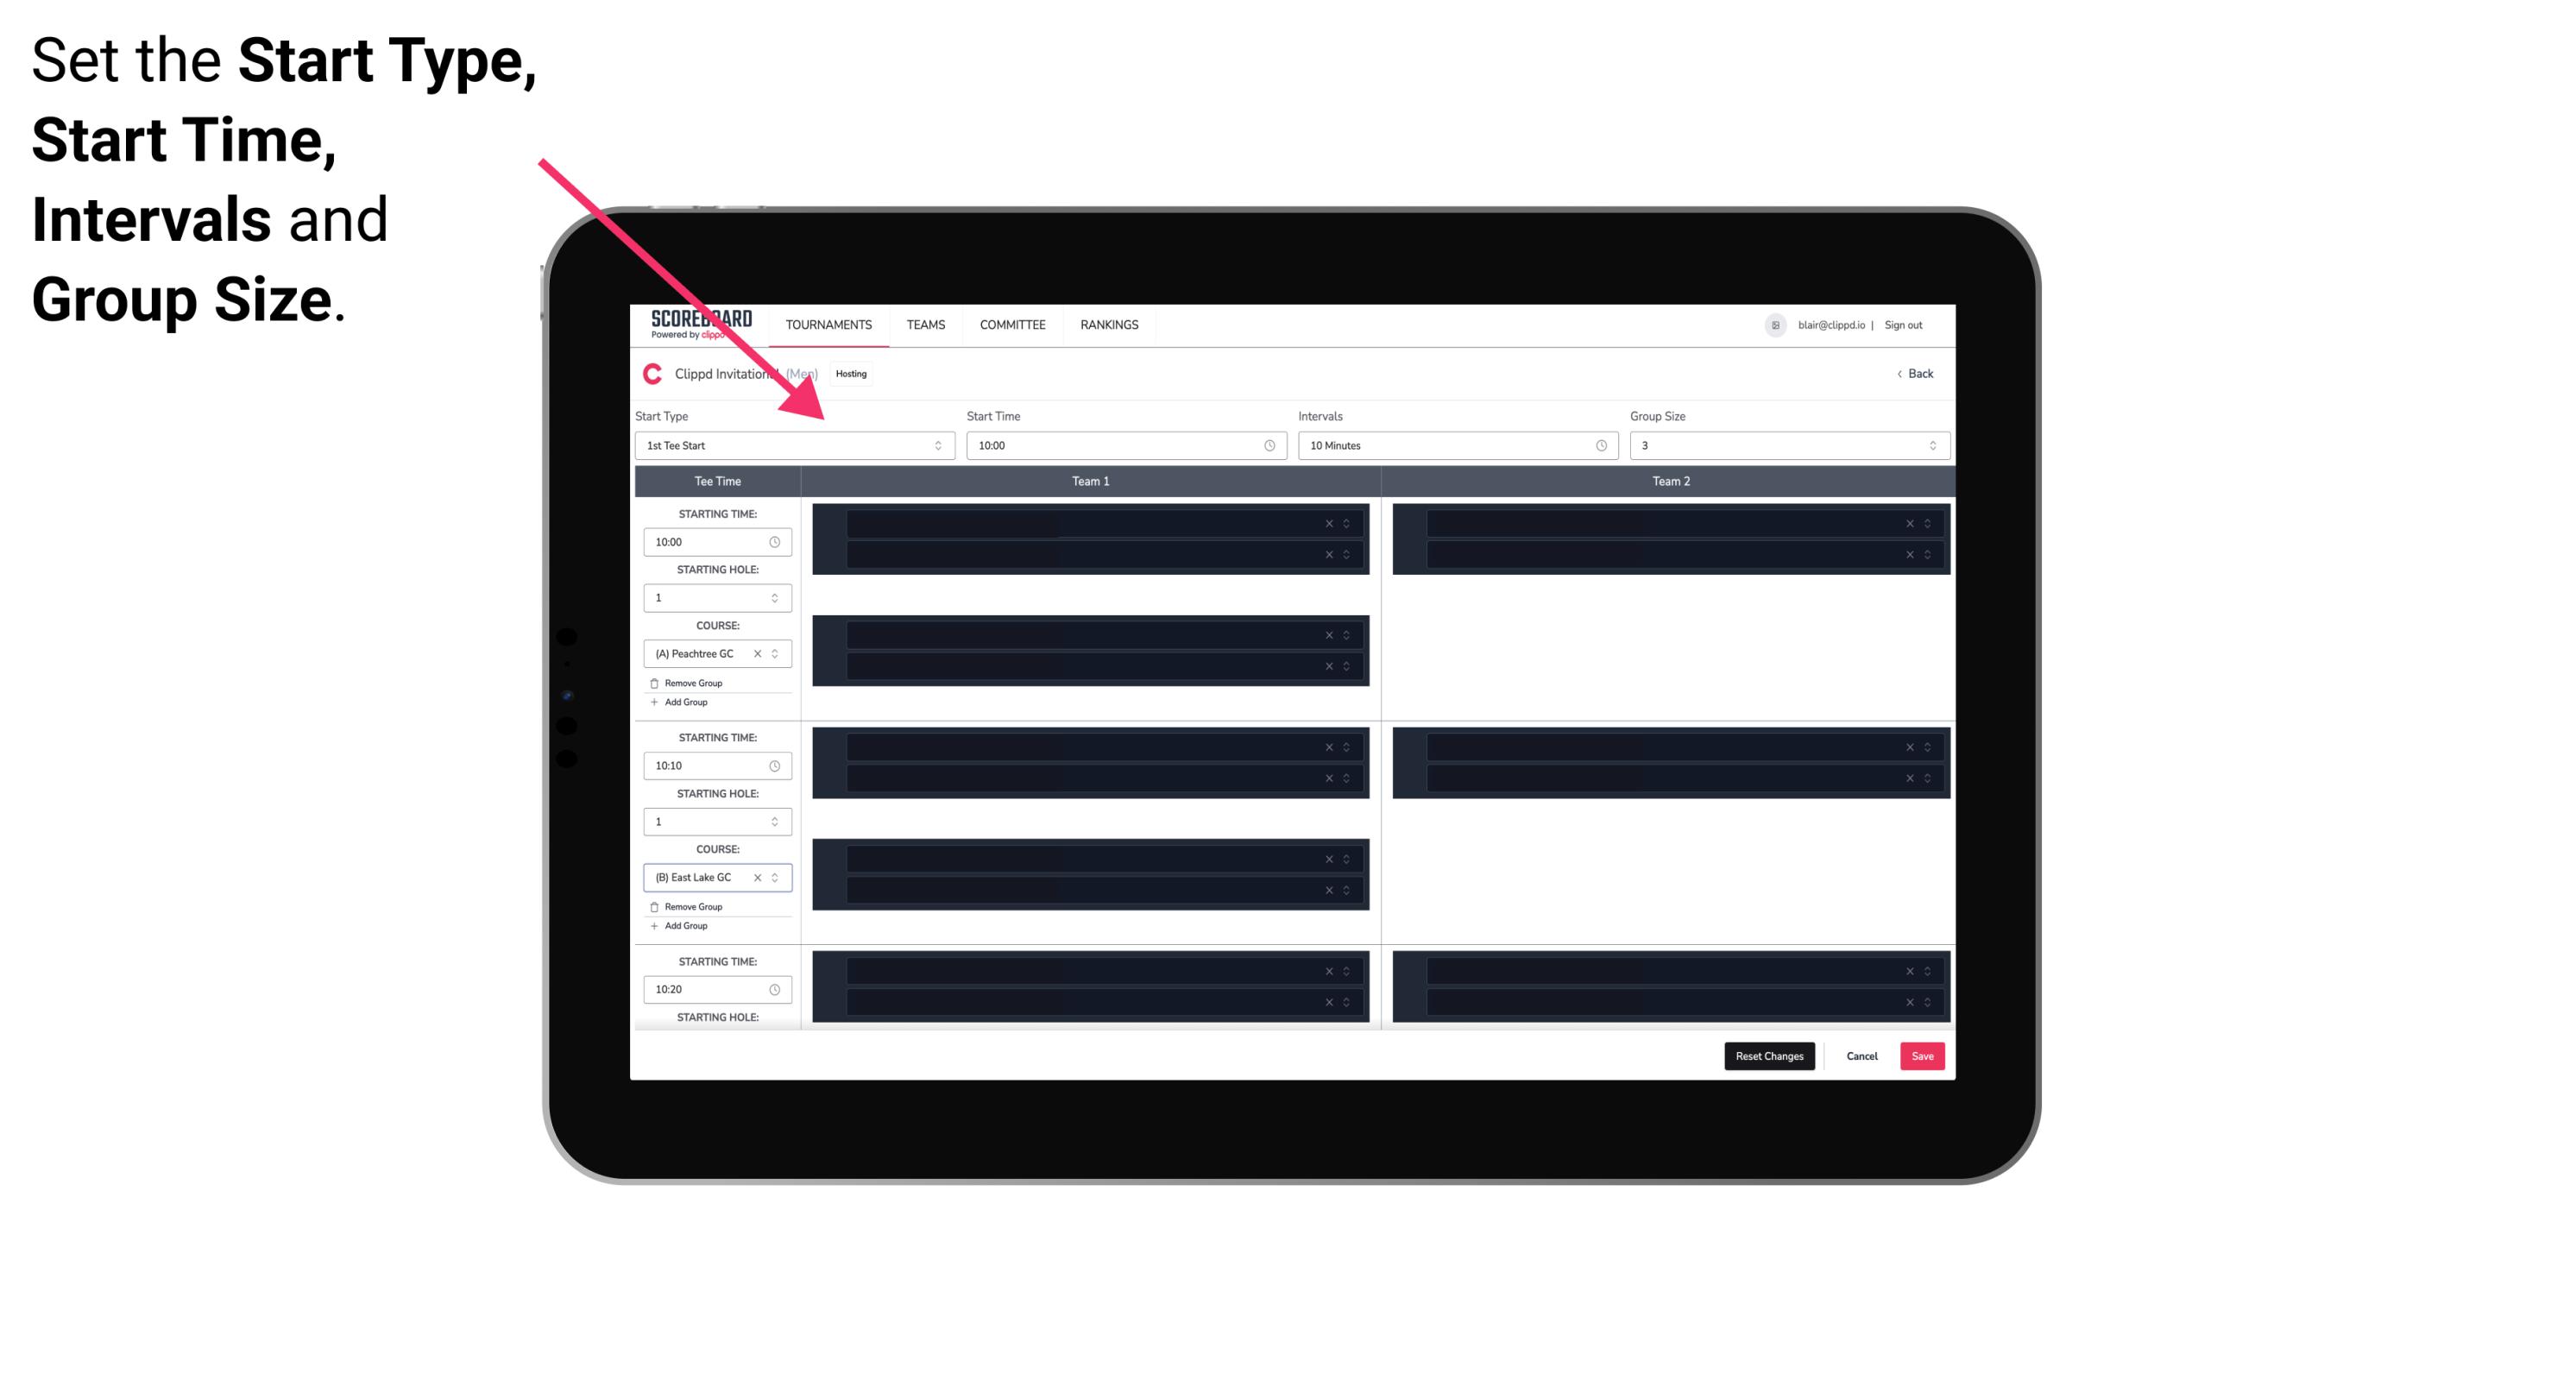Select the RANKINGS tab

[x=1109, y=324]
